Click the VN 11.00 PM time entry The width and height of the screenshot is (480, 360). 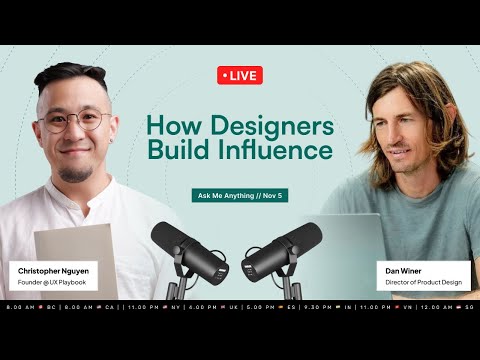[386, 307]
